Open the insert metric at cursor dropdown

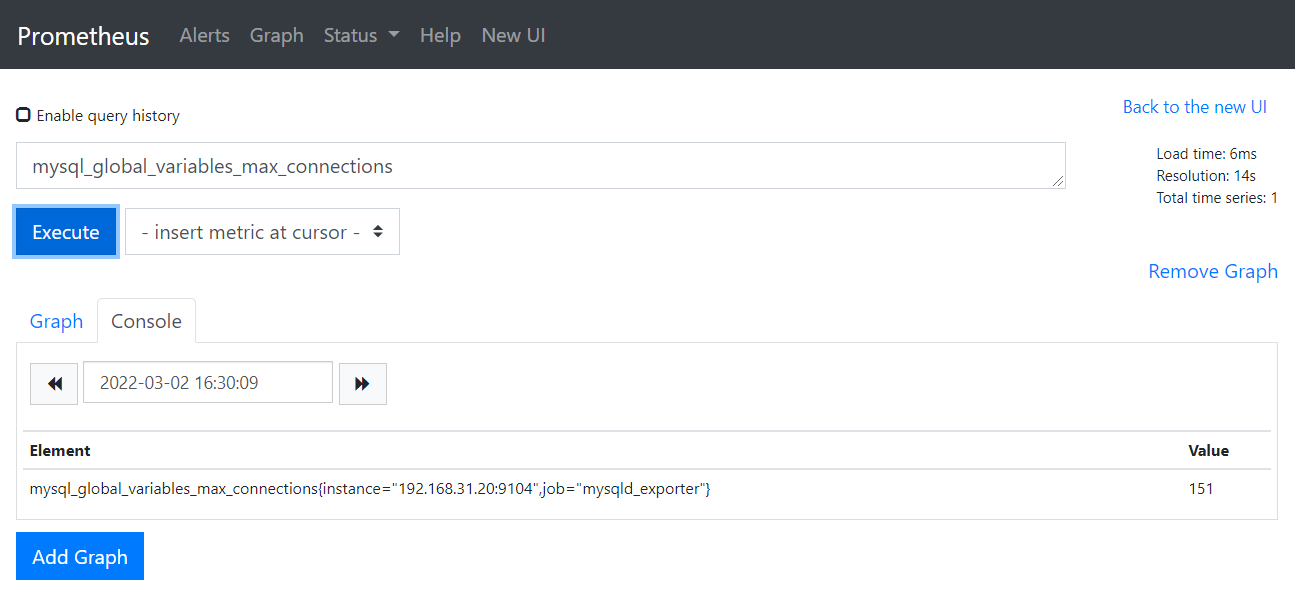[262, 232]
